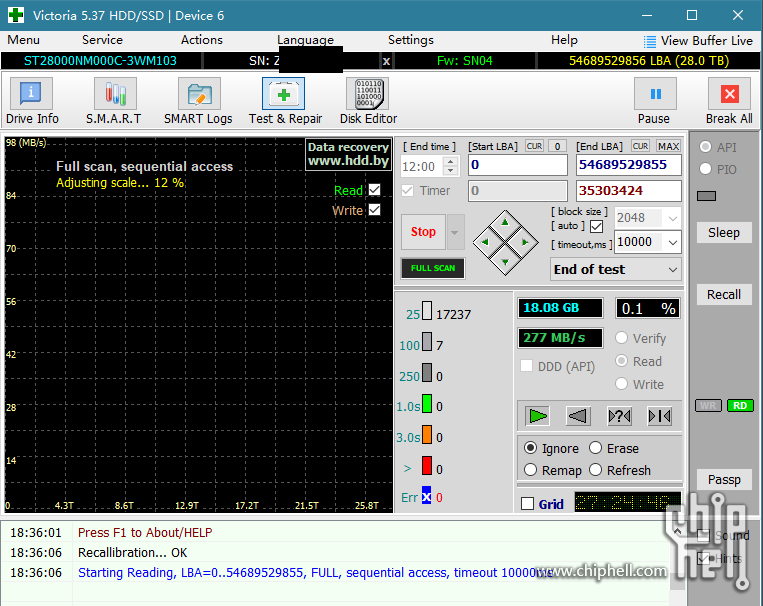Set End LBA to MAX

click(668, 146)
